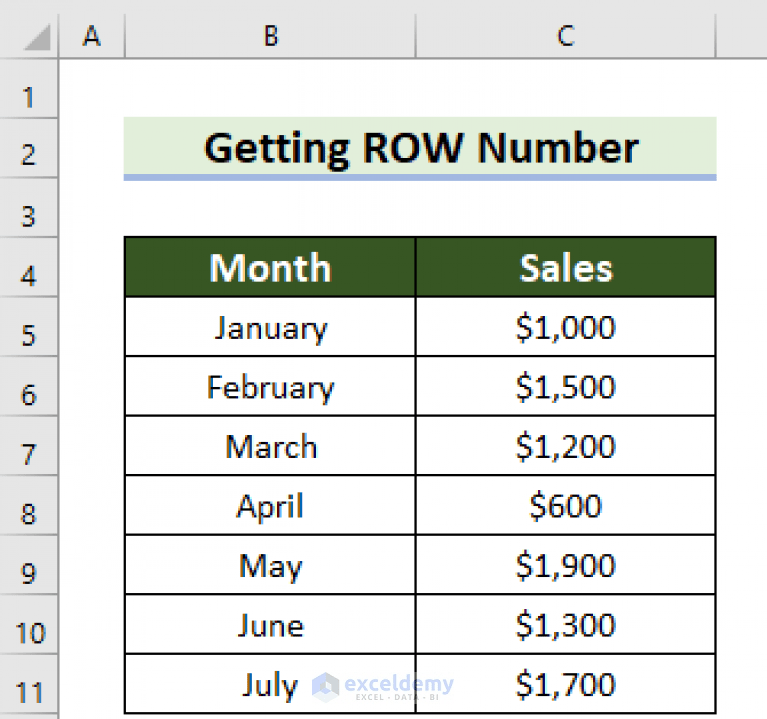This screenshot has height=719, width=767.
Task: Click the $1,300 sales cell
Action: (565, 625)
